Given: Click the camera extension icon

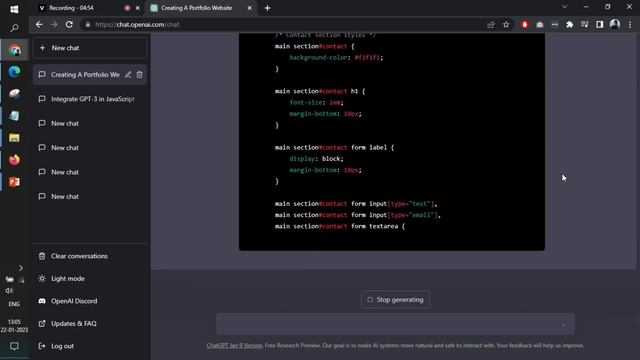Looking at the screenshot, I should (540, 24).
